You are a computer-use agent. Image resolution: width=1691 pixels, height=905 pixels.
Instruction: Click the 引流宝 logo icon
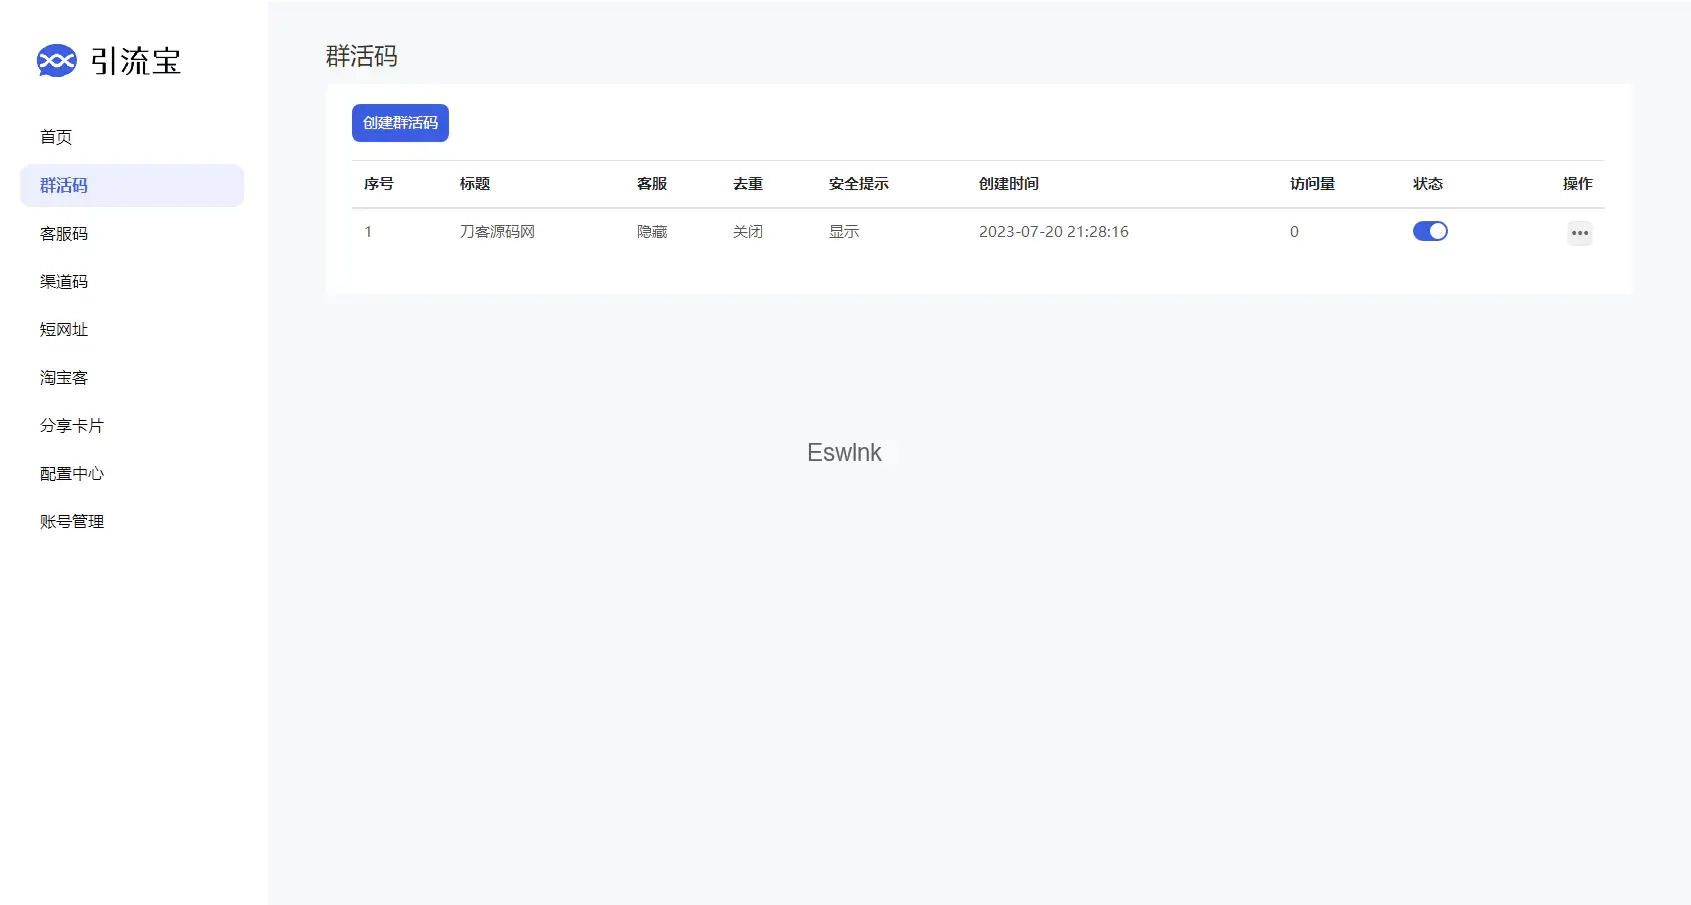tap(56, 61)
